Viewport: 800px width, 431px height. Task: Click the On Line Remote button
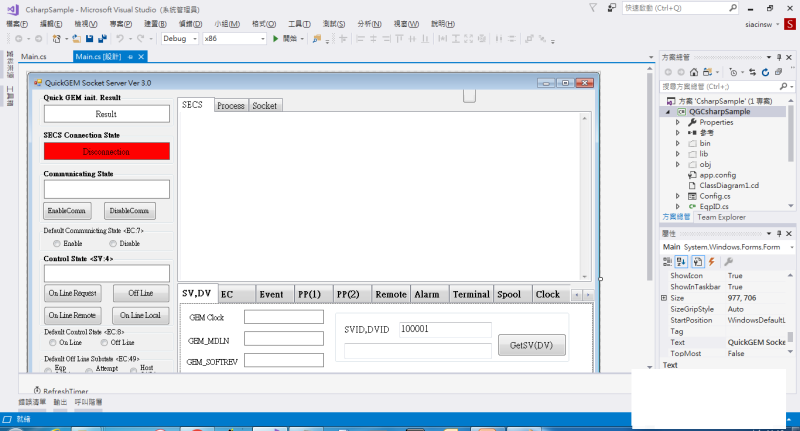click(72, 315)
